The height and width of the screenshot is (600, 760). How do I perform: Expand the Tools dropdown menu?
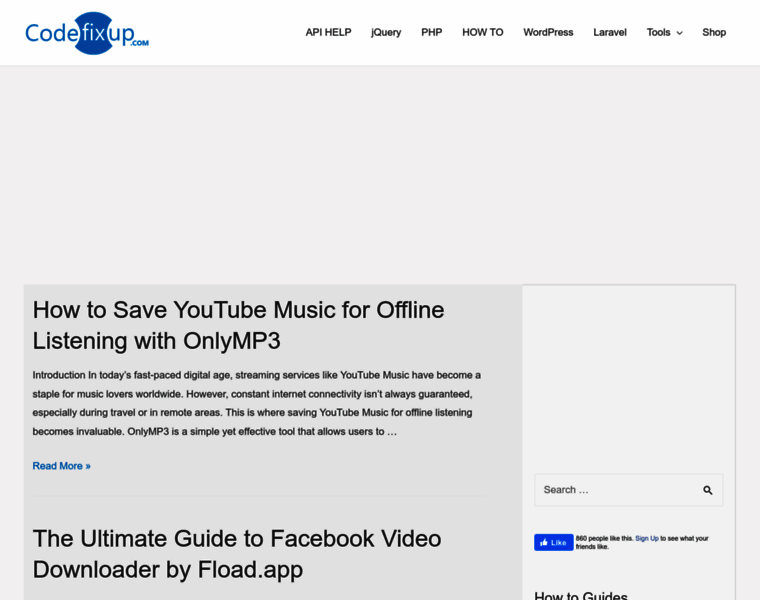664,32
